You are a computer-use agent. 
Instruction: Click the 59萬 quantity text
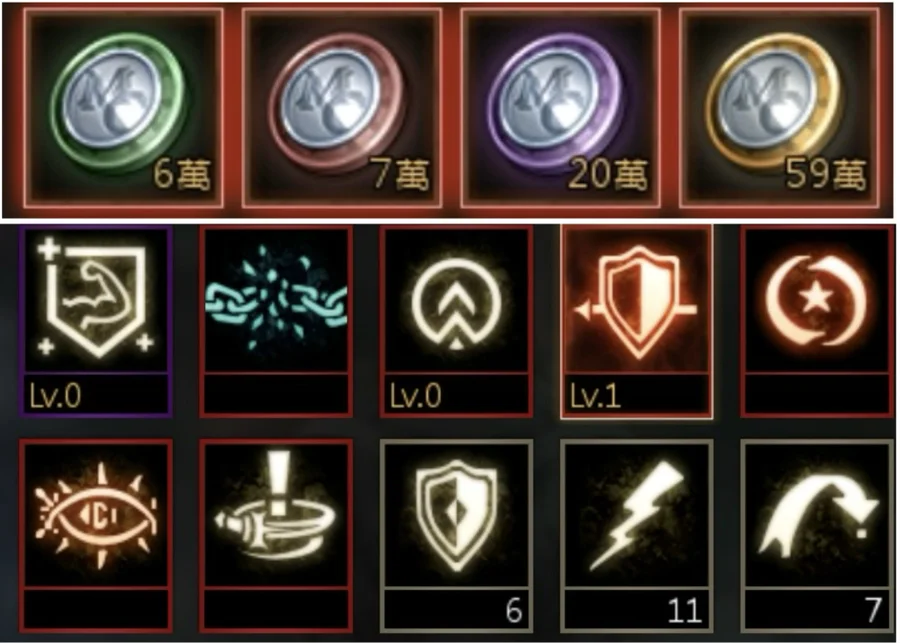[825, 173]
